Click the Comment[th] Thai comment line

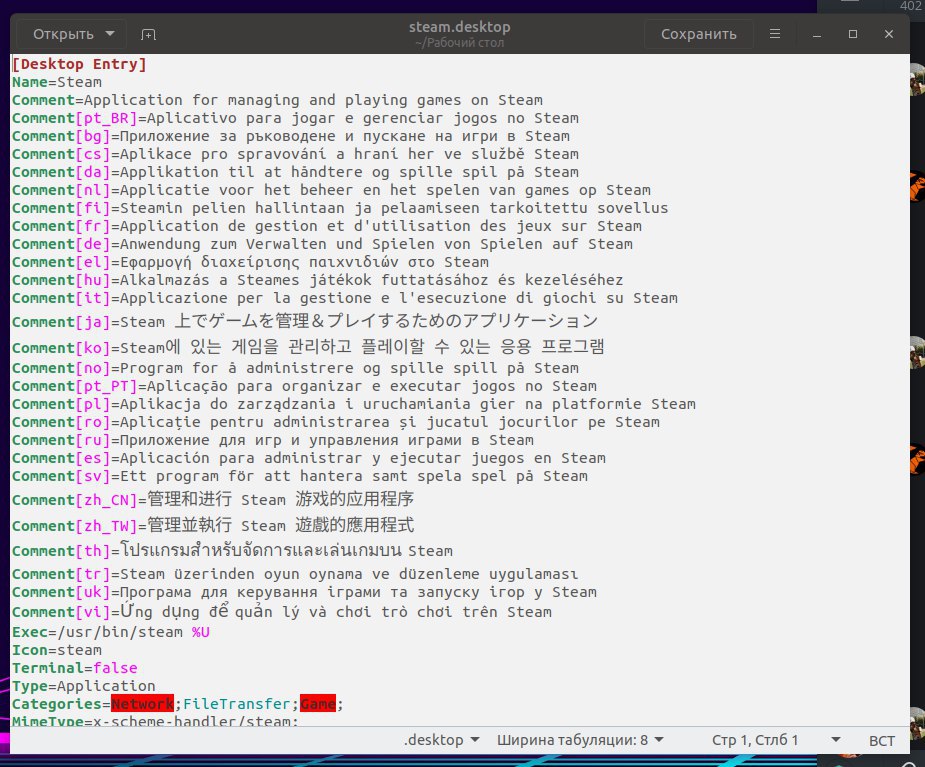click(232, 550)
